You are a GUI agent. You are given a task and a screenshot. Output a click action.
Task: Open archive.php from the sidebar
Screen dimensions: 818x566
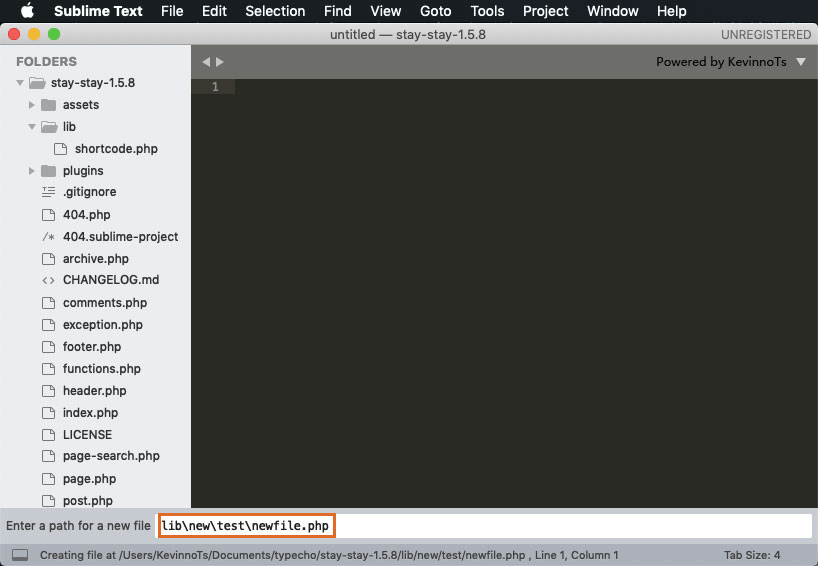95,259
